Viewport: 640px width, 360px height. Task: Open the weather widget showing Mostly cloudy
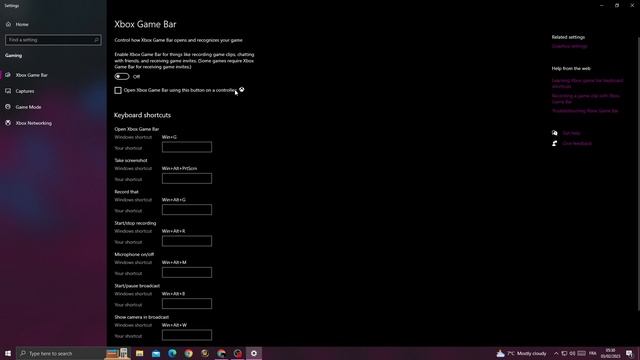coord(521,353)
